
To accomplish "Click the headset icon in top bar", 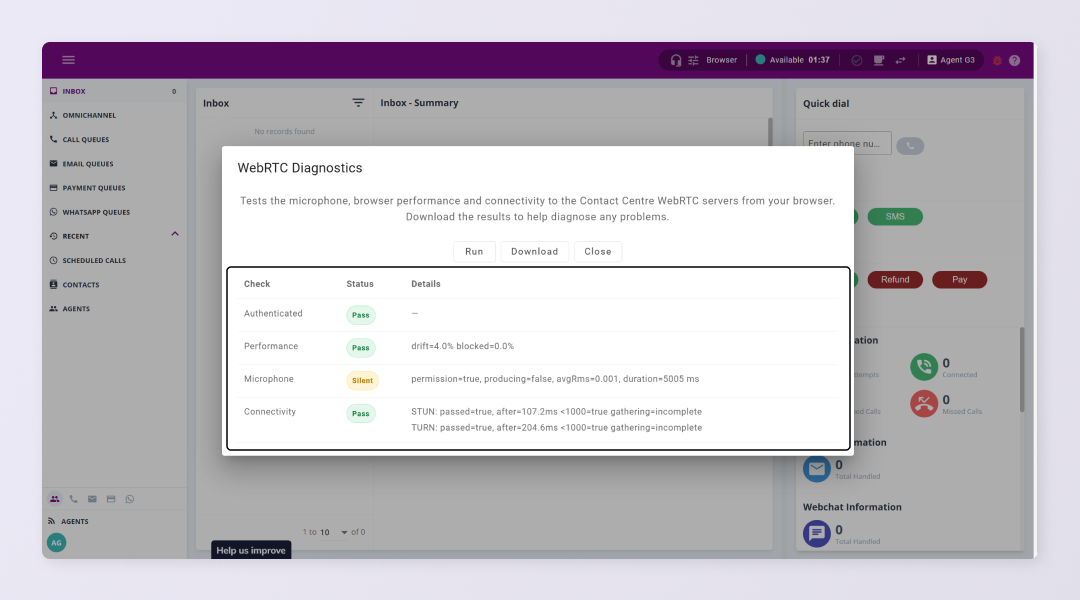I will pos(676,60).
